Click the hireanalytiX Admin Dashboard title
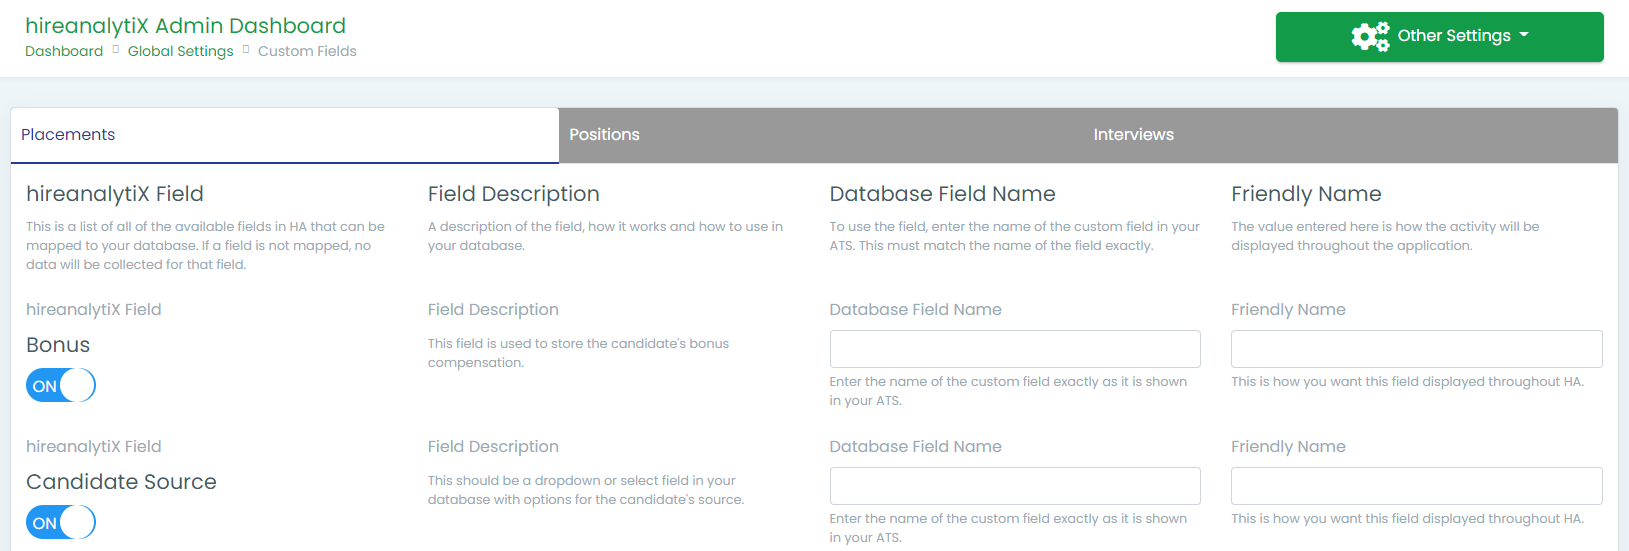Image resolution: width=1629 pixels, height=551 pixels. [x=186, y=26]
